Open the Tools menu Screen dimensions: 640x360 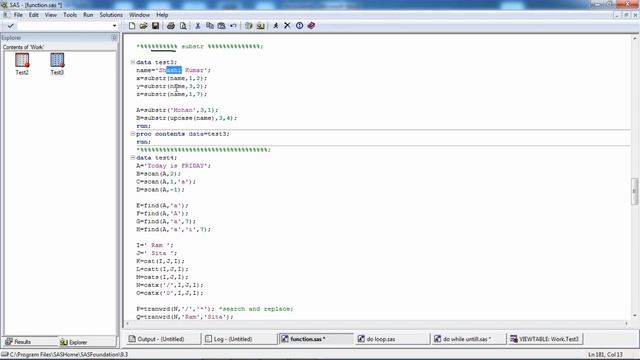pyautogui.click(x=70, y=15)
